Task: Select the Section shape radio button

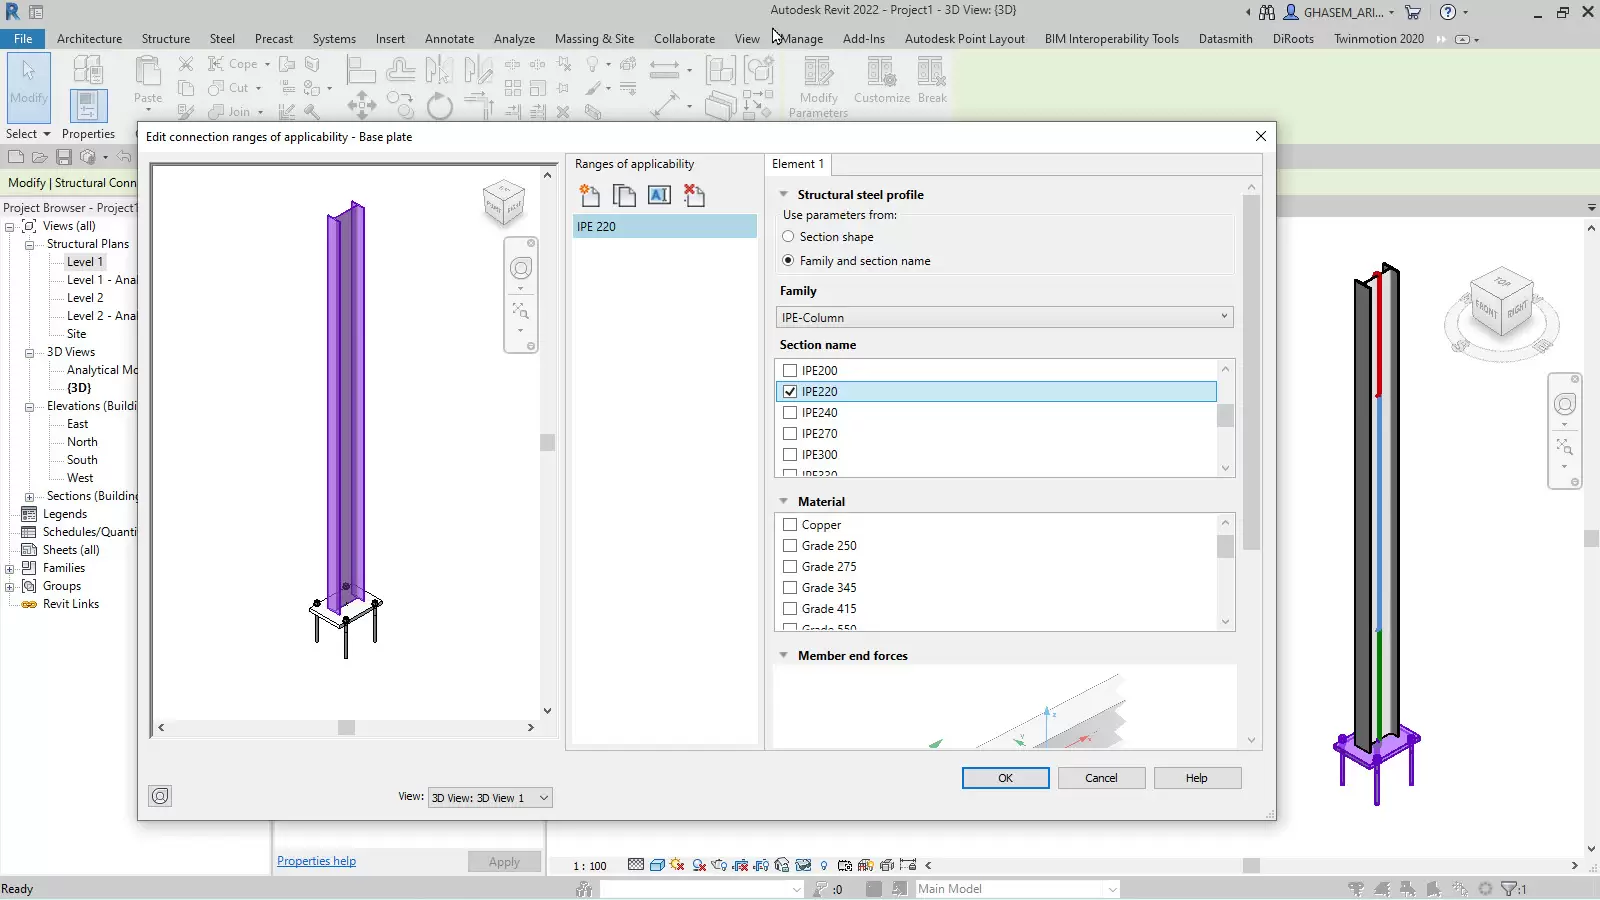Action: [x=788, y=237]
